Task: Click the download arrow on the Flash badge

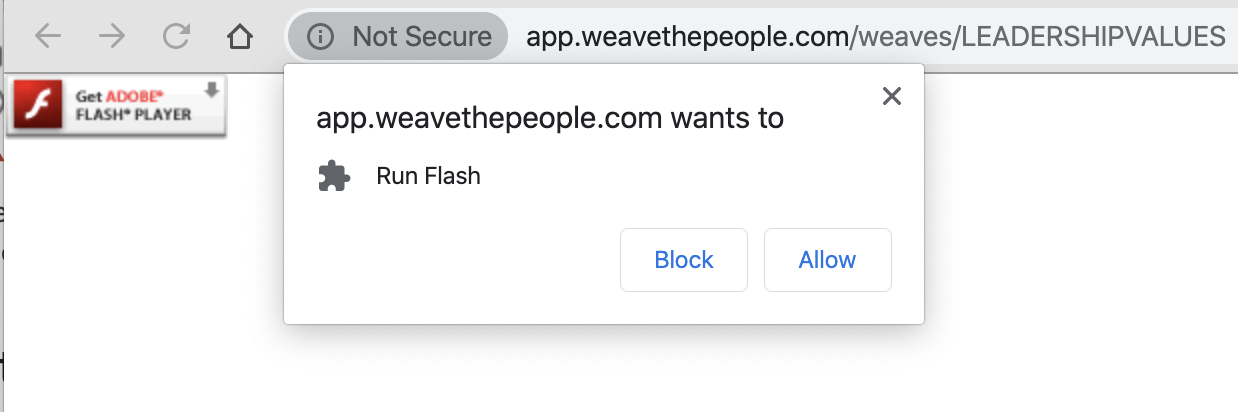Action: 211,91
